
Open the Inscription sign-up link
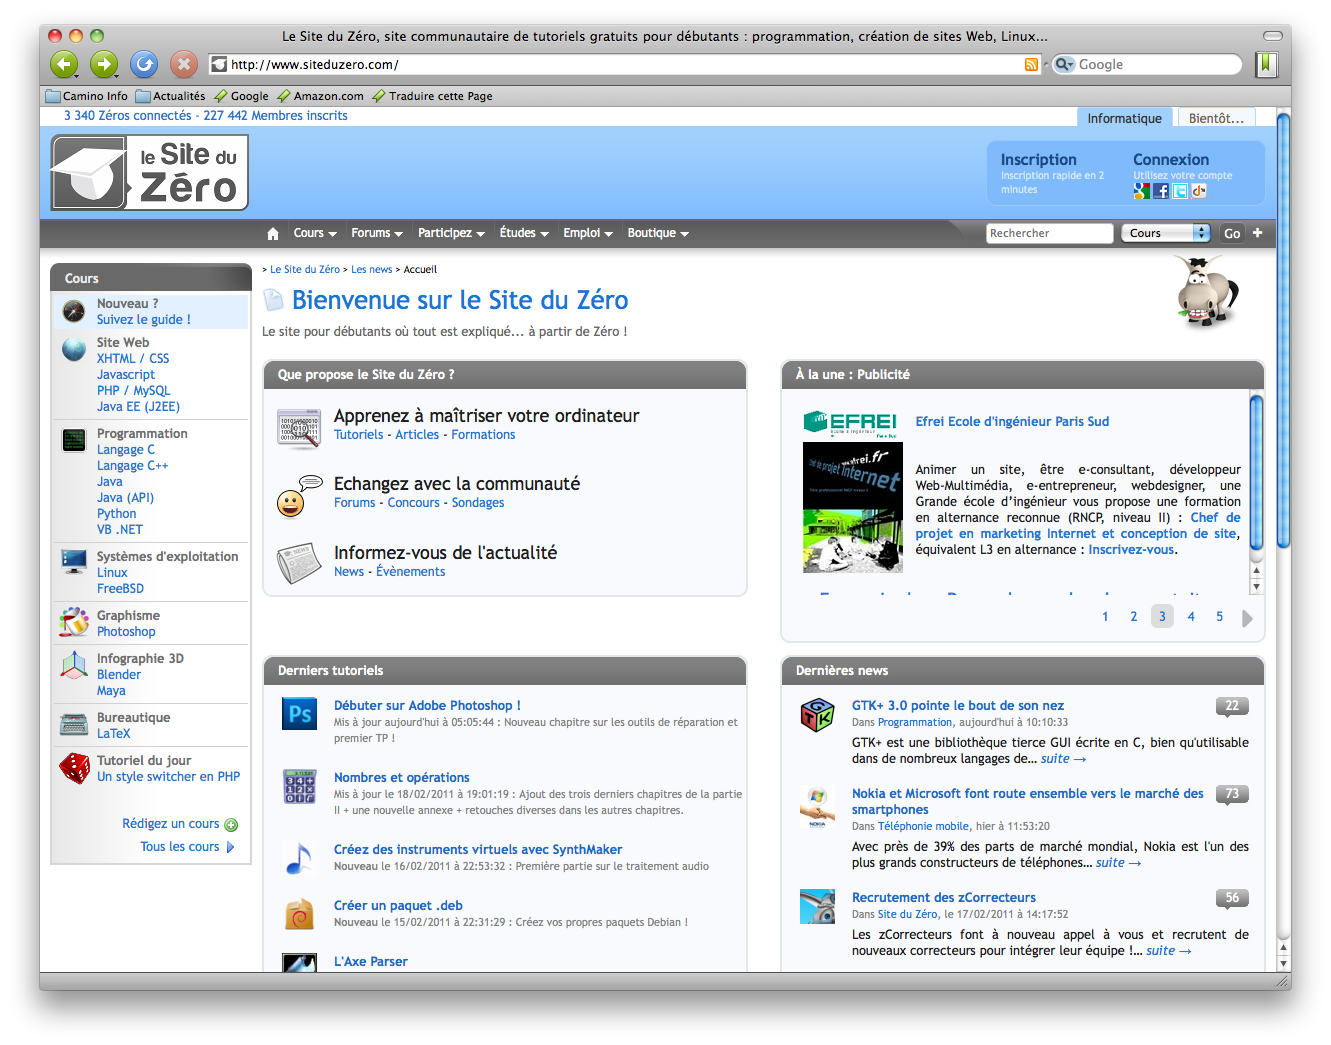pyautogui.click(x=1038, y=160)
